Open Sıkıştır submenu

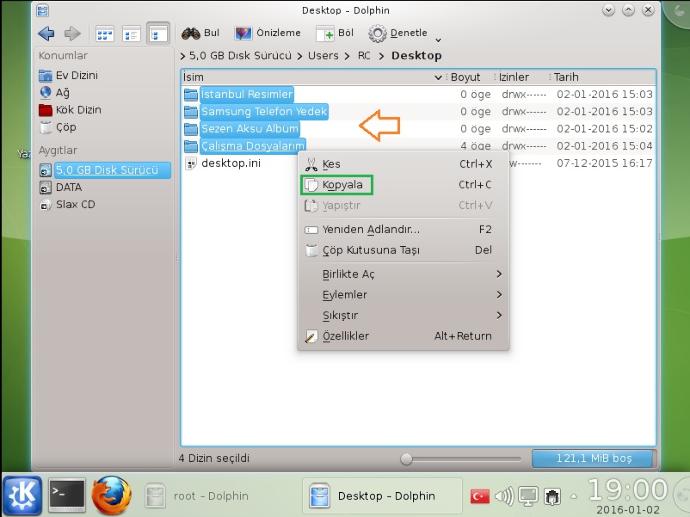tap(403, 315)
